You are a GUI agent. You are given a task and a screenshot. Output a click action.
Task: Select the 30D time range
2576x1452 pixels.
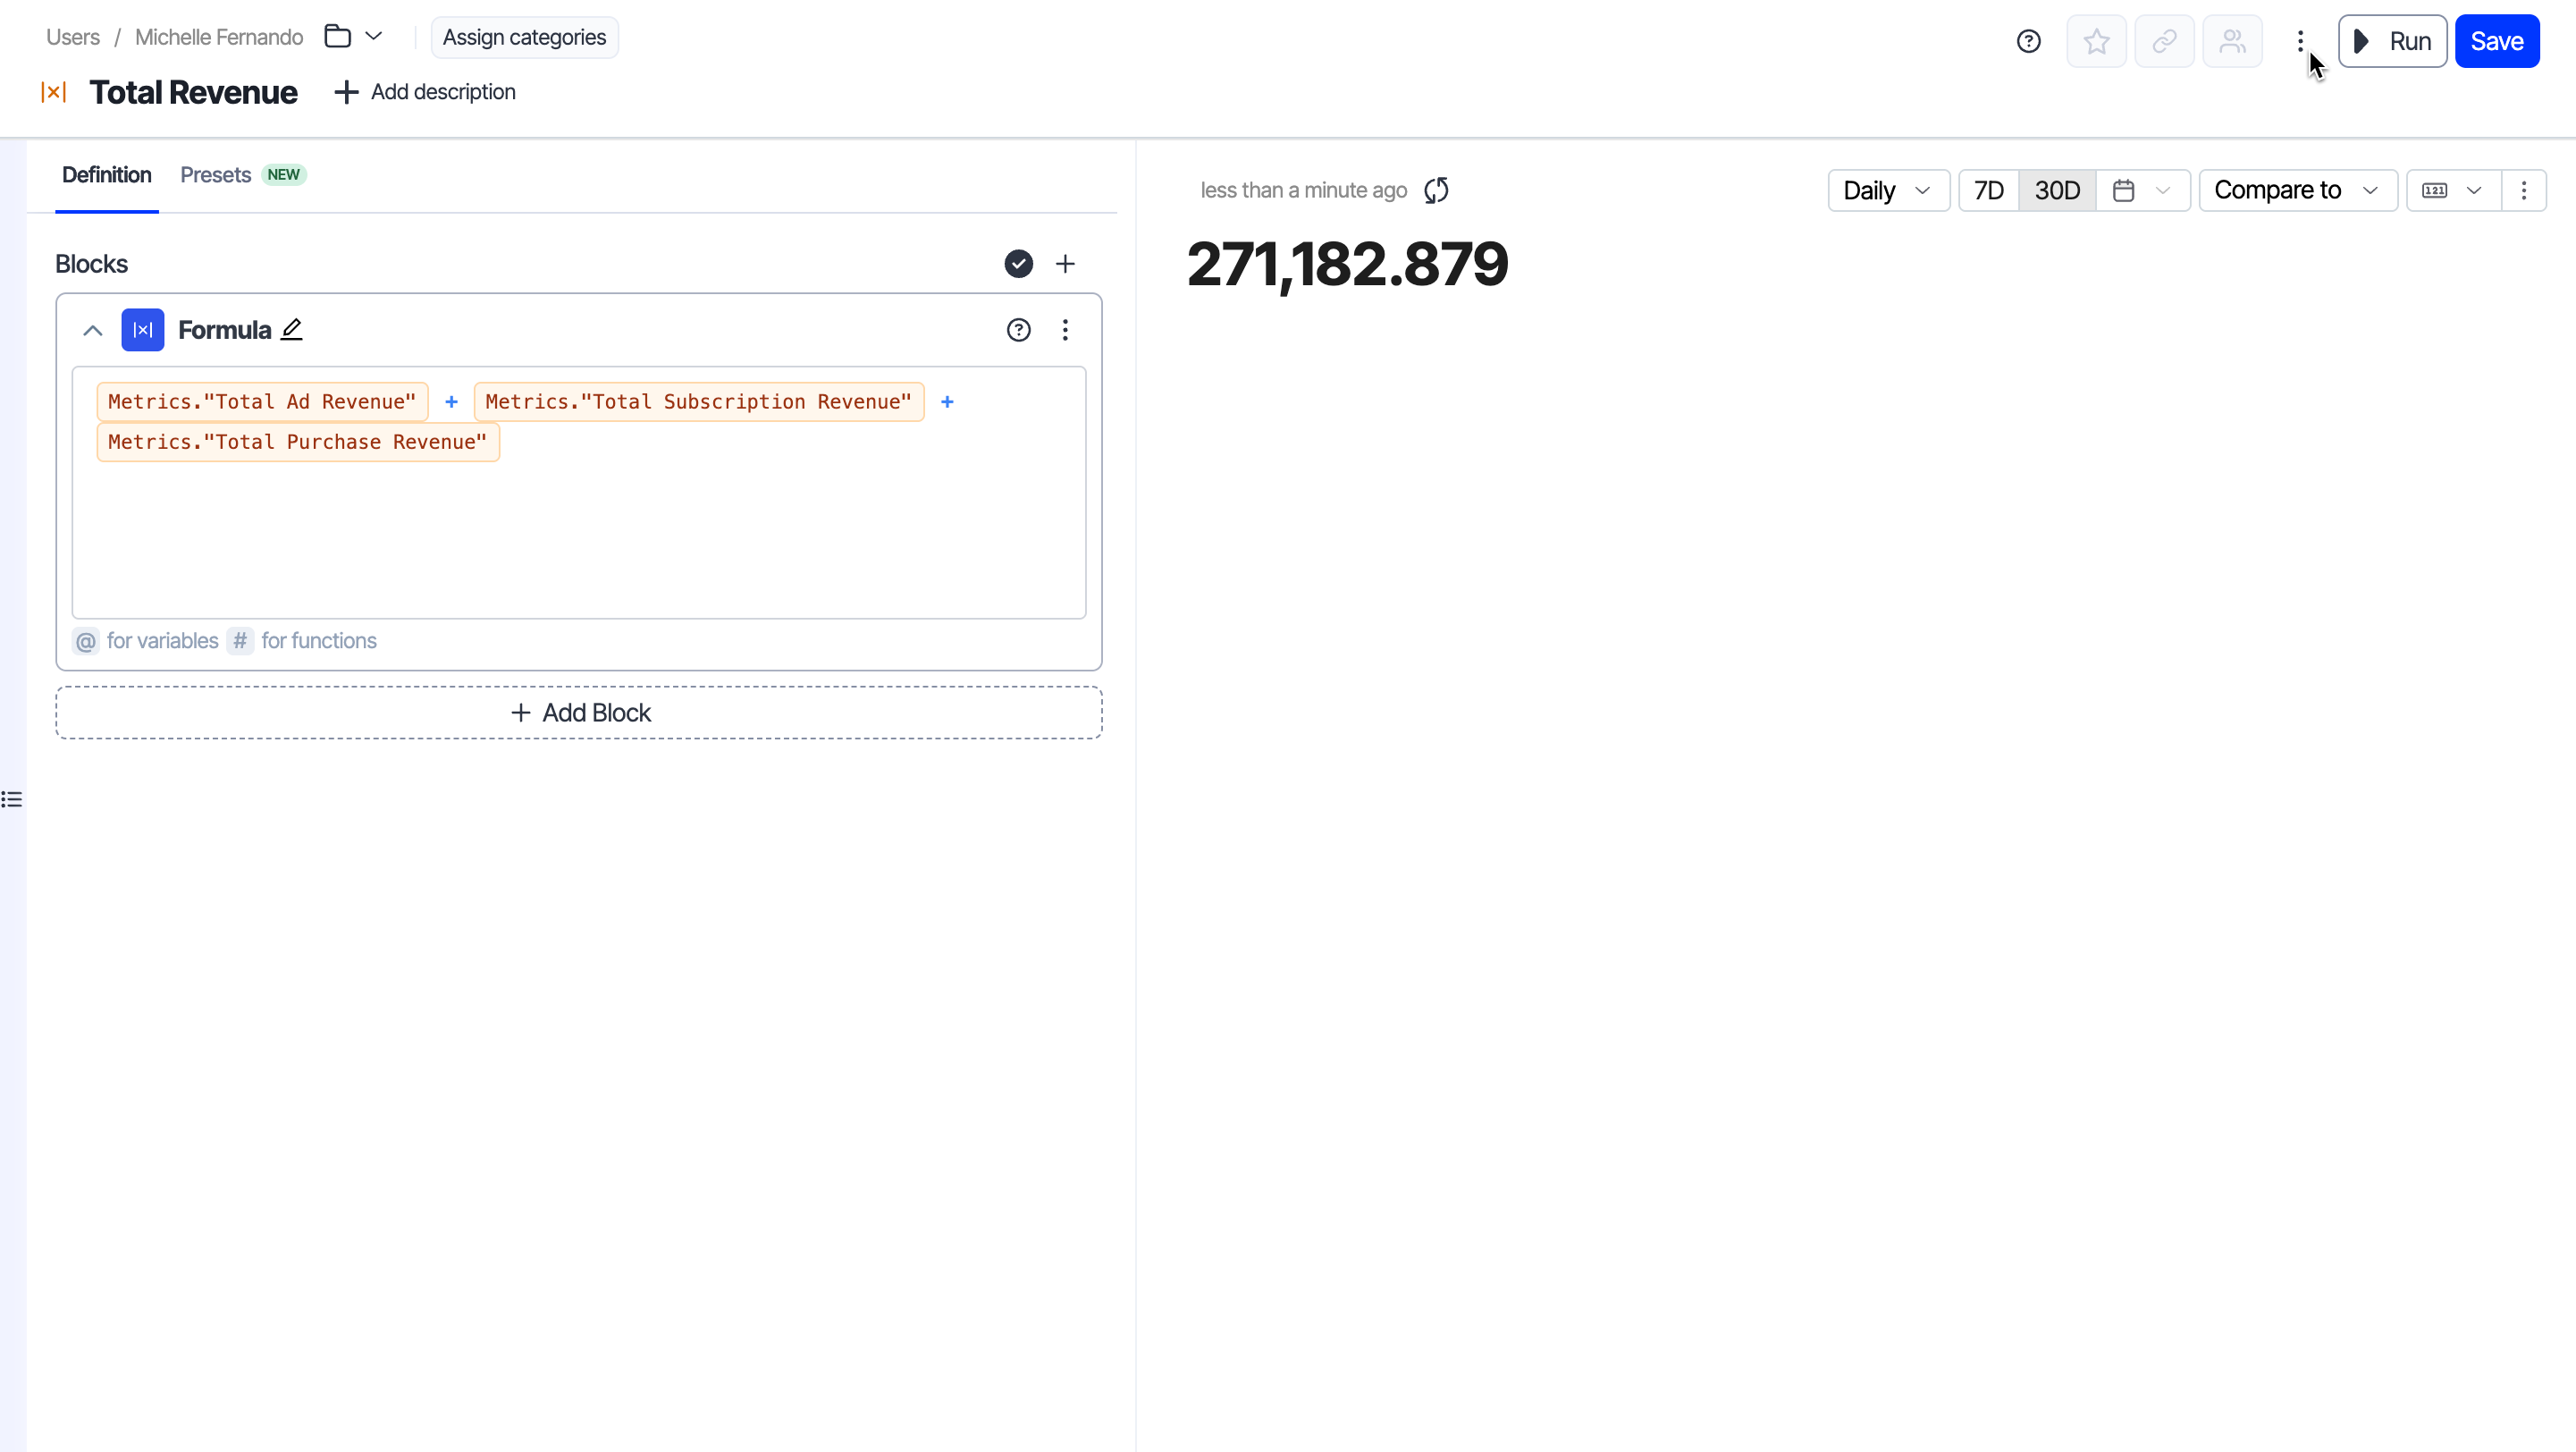pyautogui.click(x=2057, y=190)
